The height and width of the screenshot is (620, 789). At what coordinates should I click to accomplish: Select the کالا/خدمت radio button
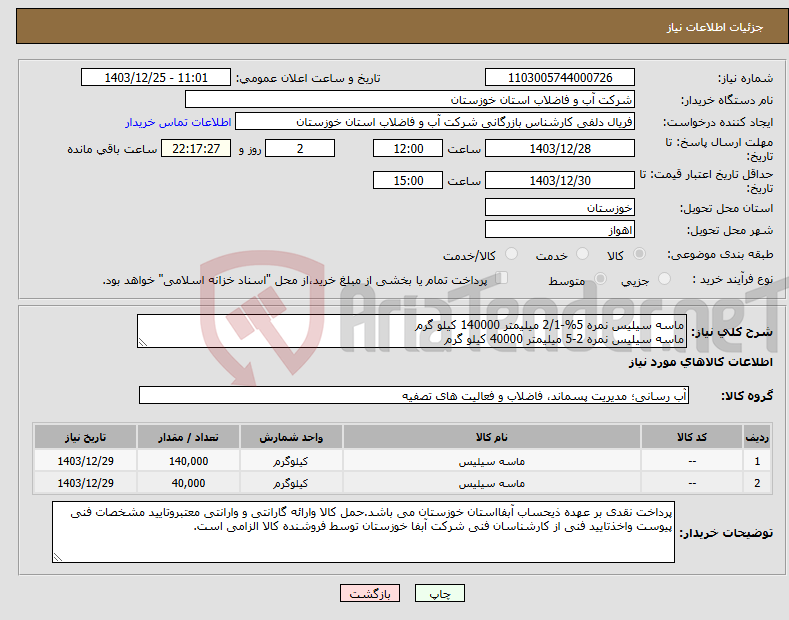[511, 254]
